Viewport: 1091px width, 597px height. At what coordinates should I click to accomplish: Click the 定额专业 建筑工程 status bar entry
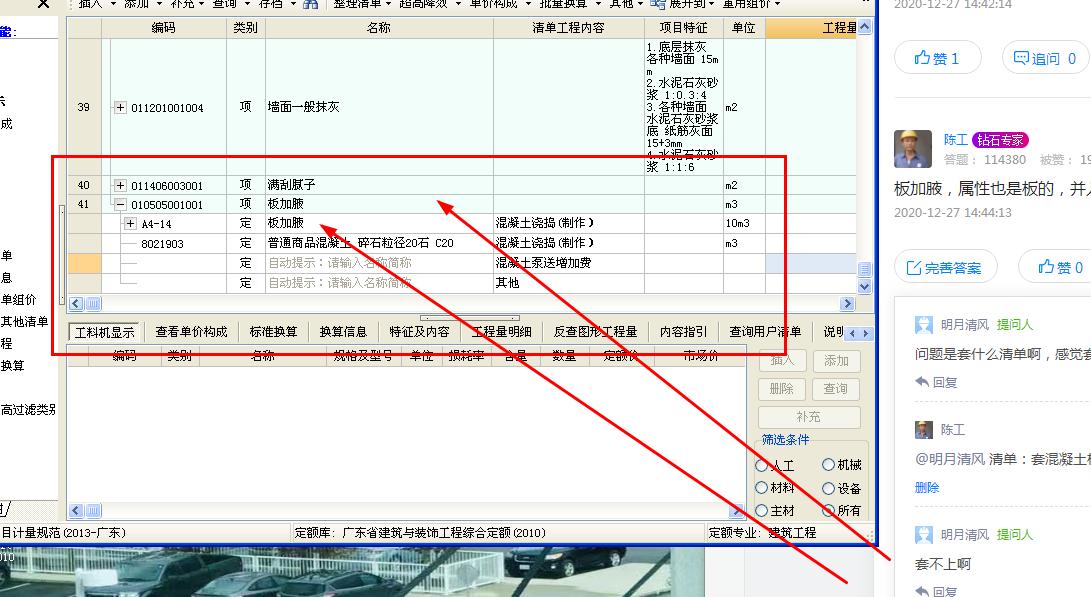762,533
